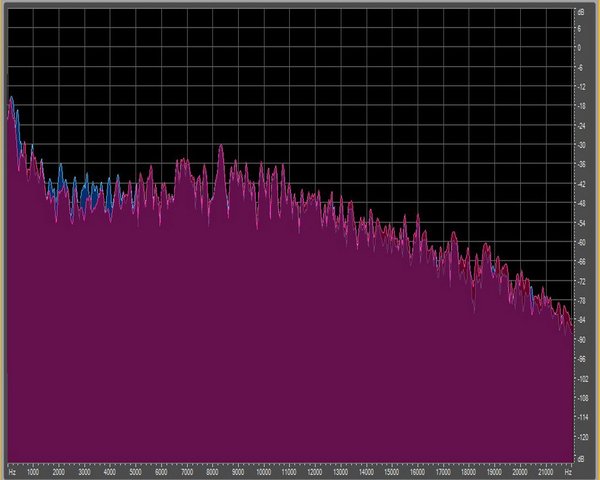This screenshot has width=600, height=480.
Task: Click the -114 dB scale label
Action: coord(582,418)
